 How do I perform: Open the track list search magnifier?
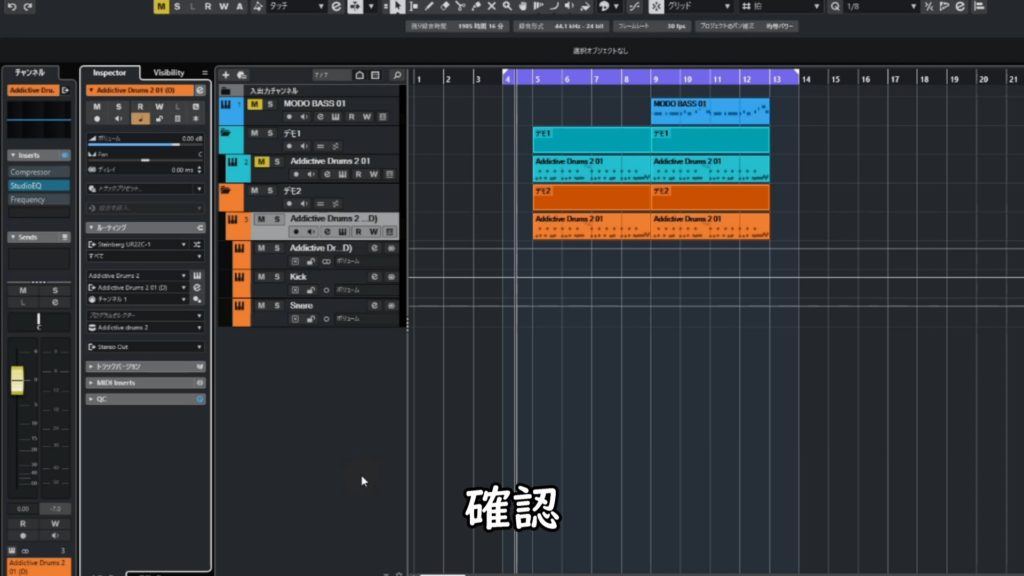pos(397,75)
